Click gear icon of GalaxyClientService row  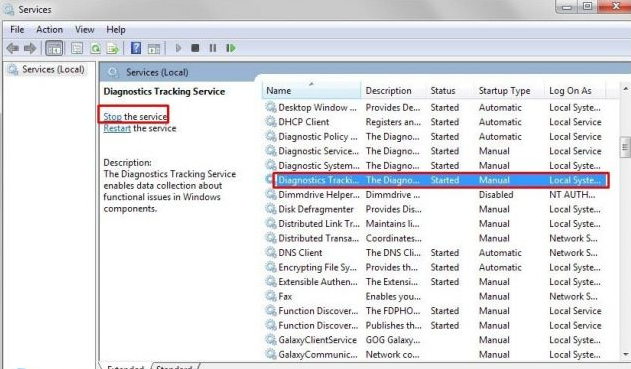[x=271, y=340]
